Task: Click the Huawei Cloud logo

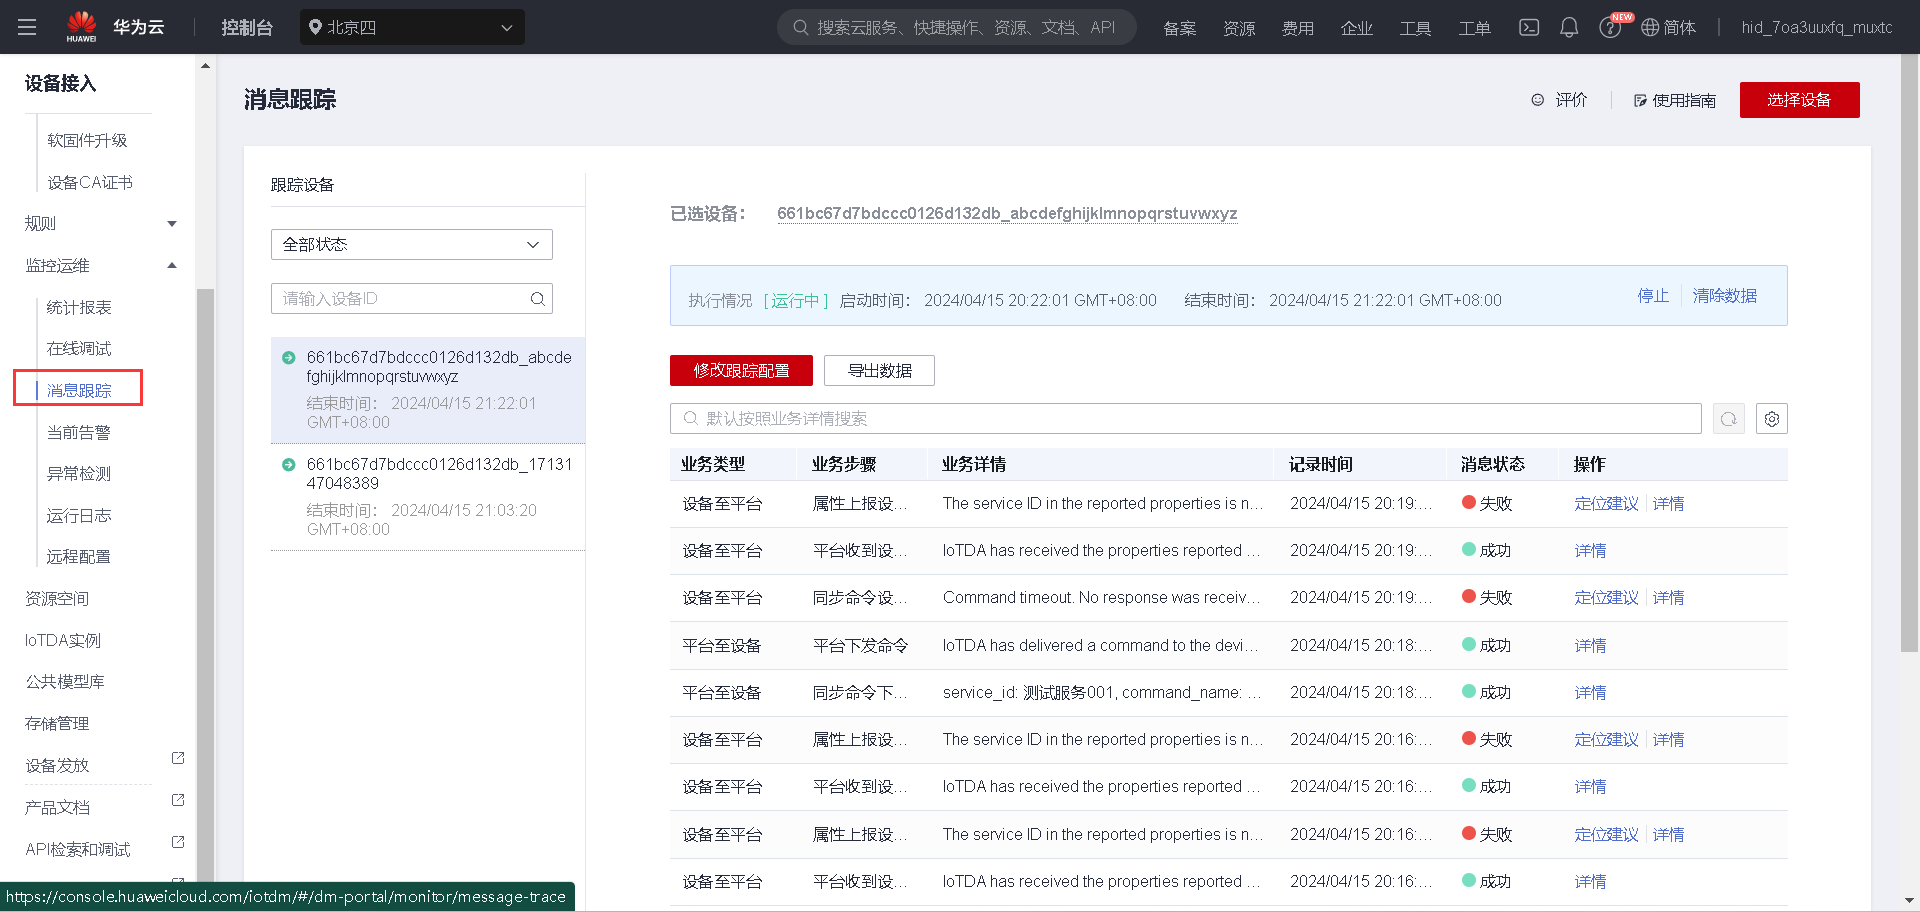Action: tap(115, 27)
